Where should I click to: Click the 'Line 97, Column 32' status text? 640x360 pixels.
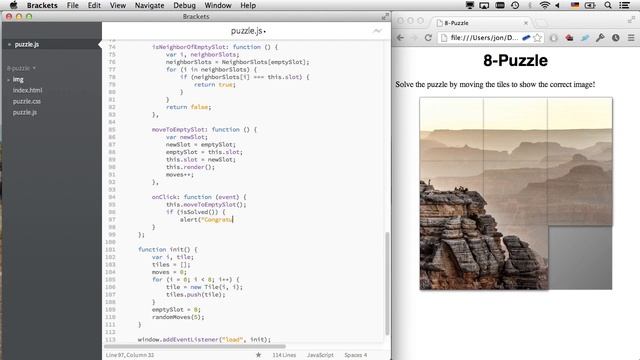130,355
